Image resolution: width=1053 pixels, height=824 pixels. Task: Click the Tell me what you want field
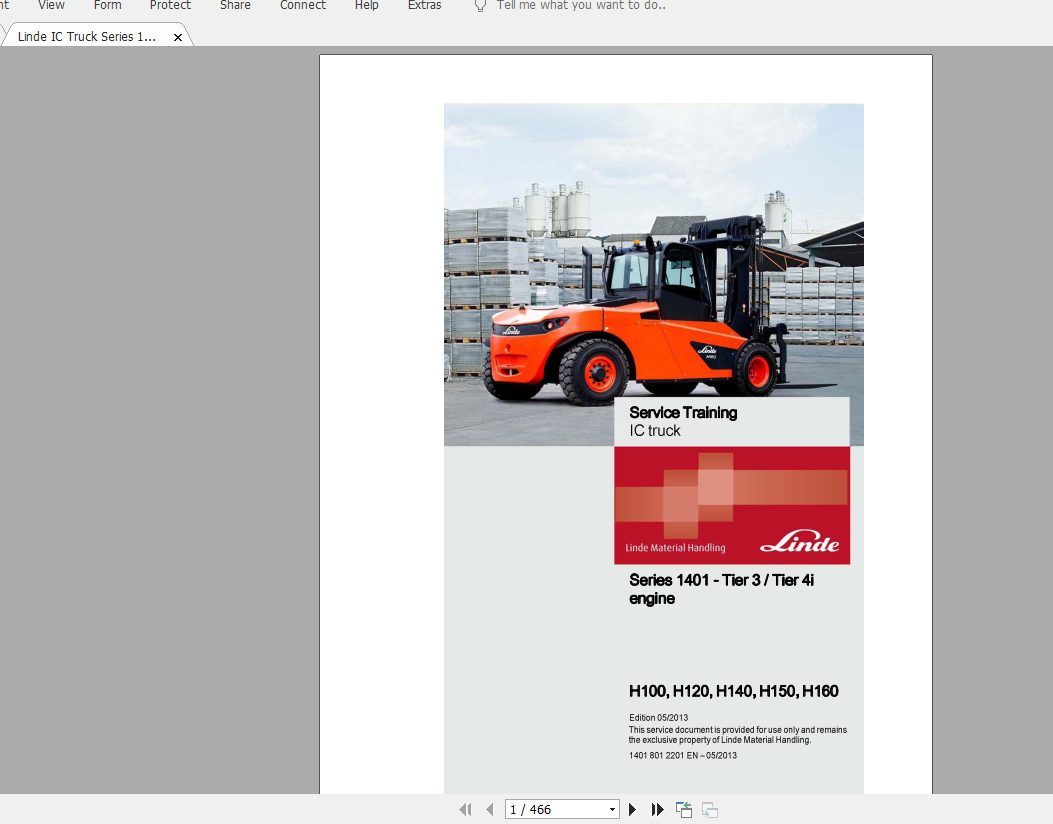coord(581,5)
